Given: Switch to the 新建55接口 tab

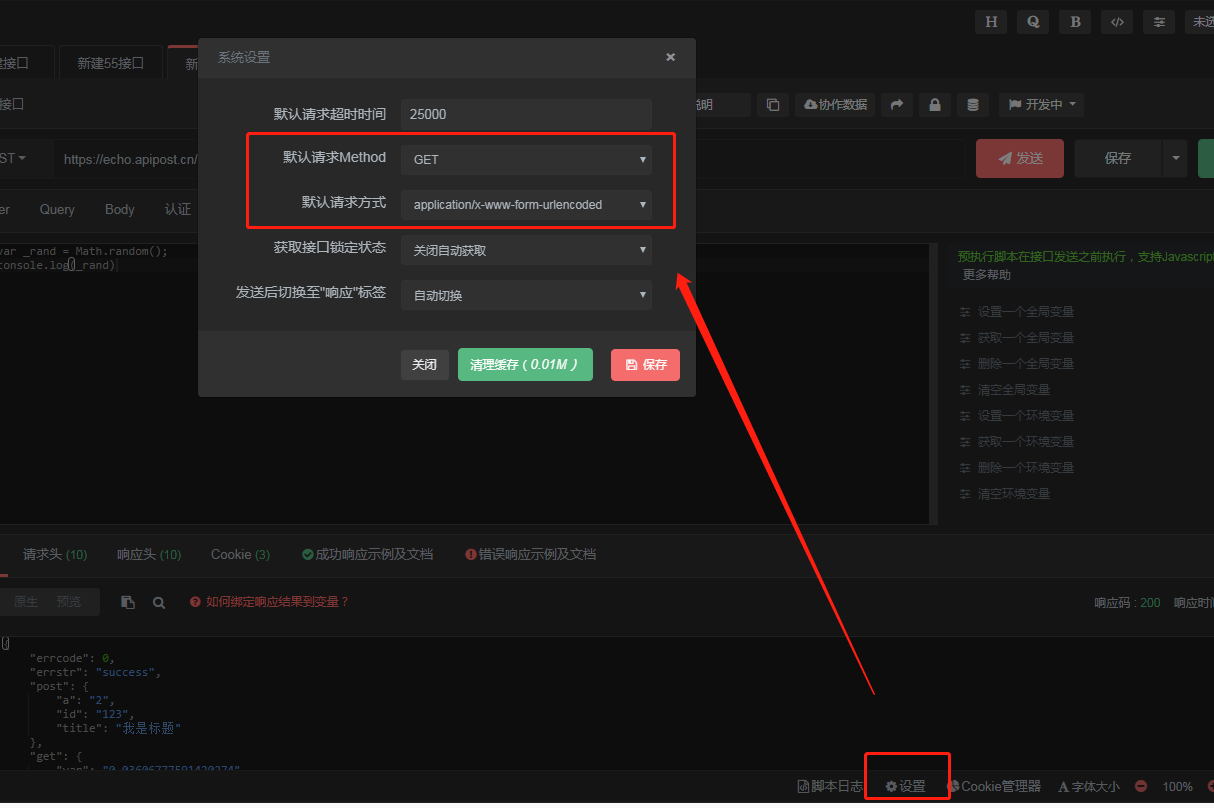Looking at the screenshot, I should pos(111,63).
